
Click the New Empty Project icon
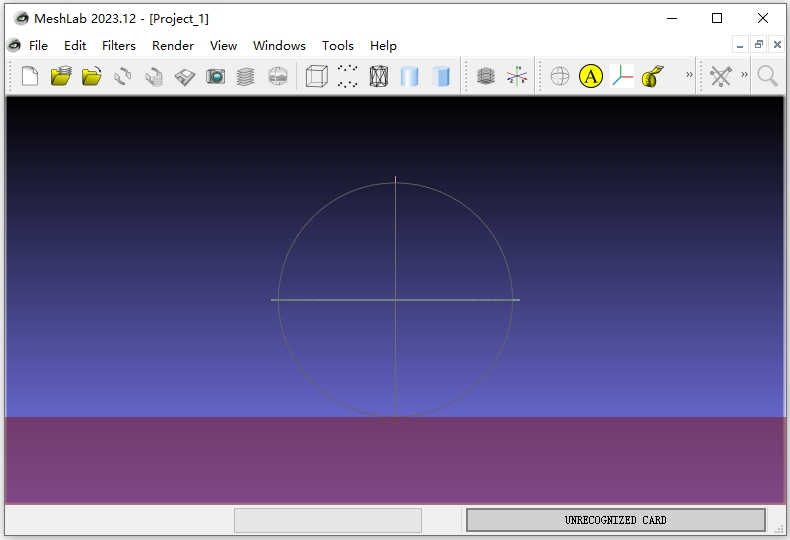pos(30,76)
